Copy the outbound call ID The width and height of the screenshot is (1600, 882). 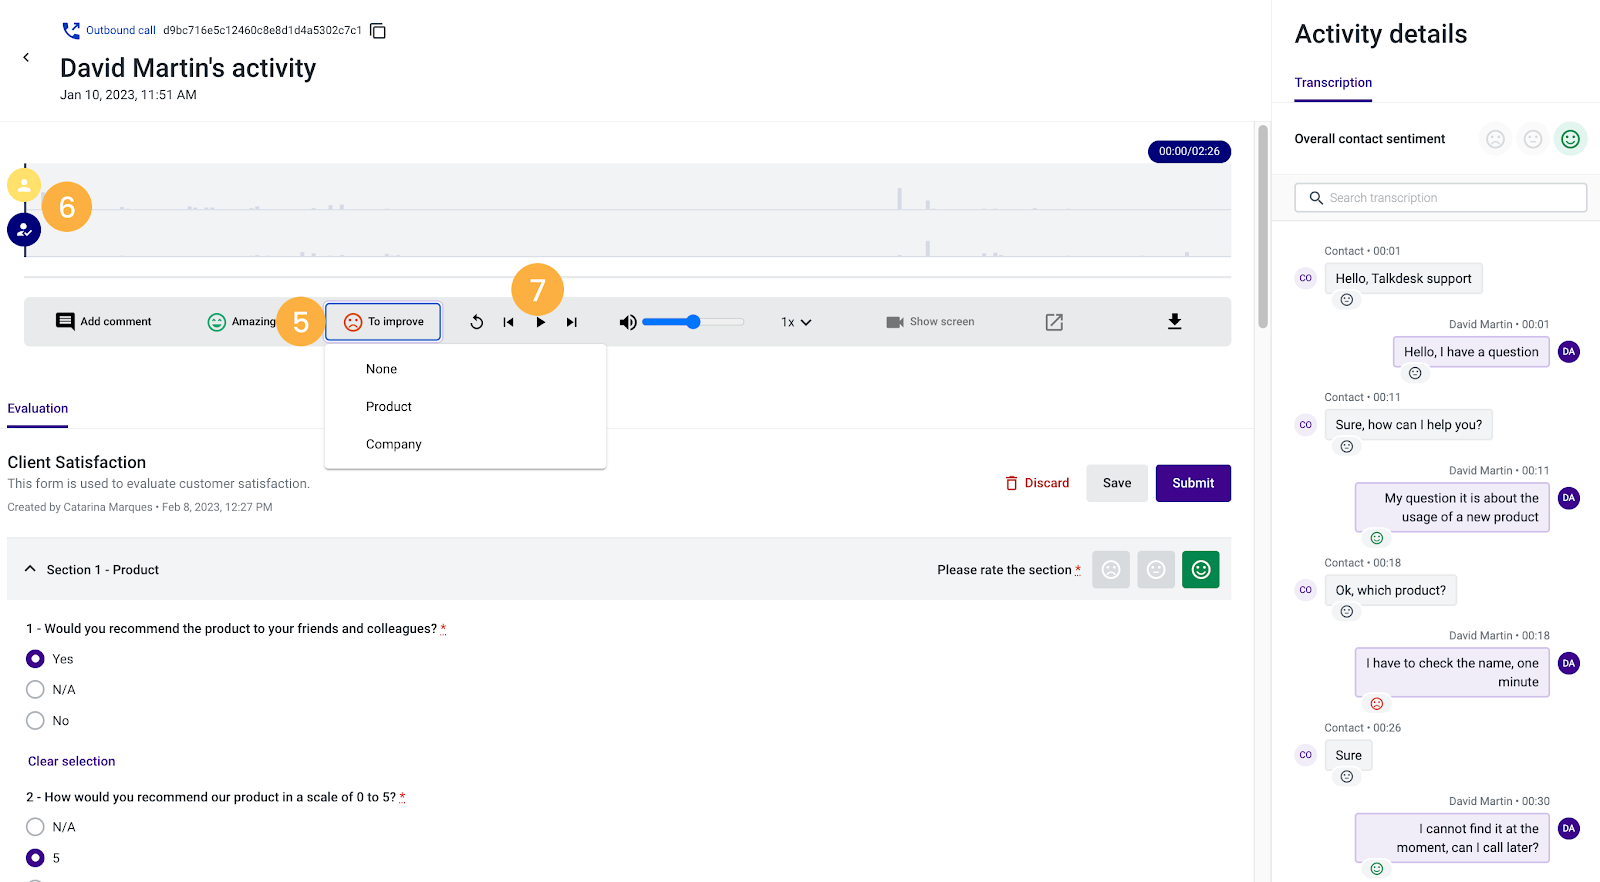(x=378, y=31)
